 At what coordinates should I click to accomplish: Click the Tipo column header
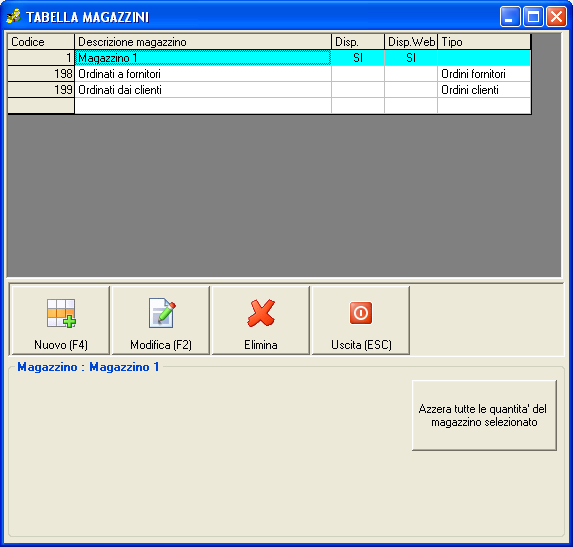(484, 42)
